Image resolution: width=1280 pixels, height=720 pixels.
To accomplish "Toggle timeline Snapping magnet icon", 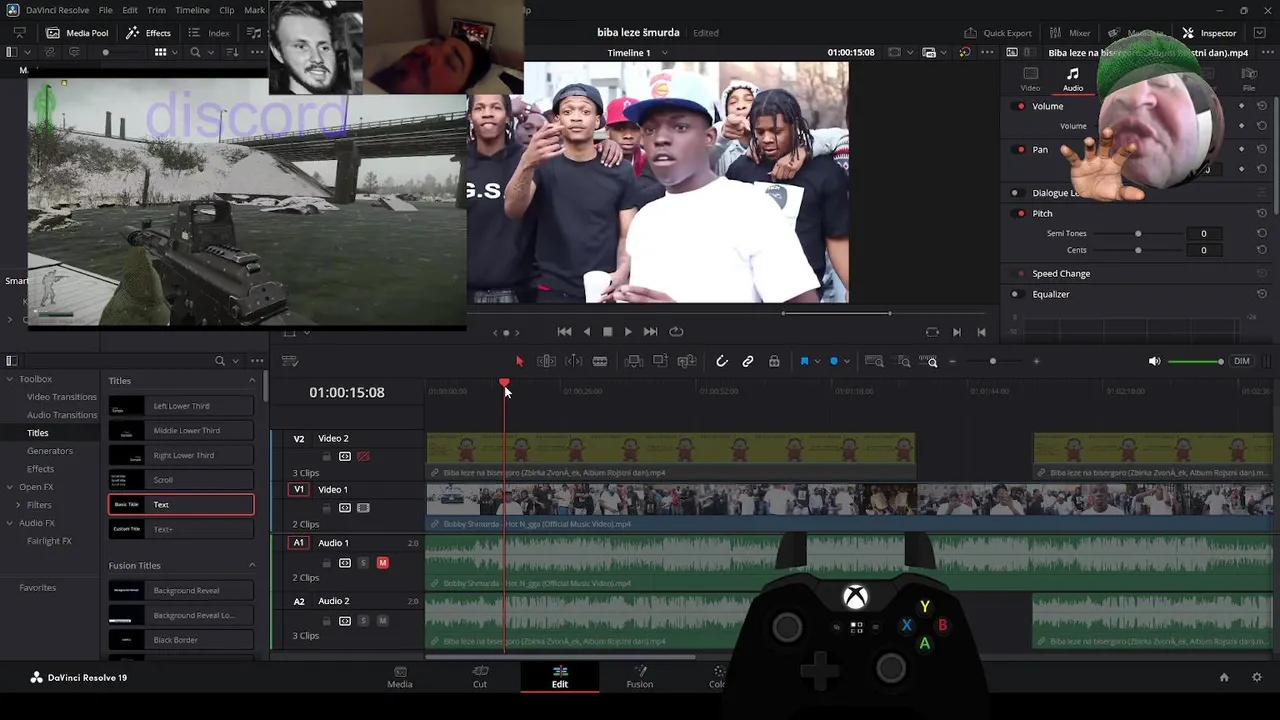I will [x=722, y=361].
